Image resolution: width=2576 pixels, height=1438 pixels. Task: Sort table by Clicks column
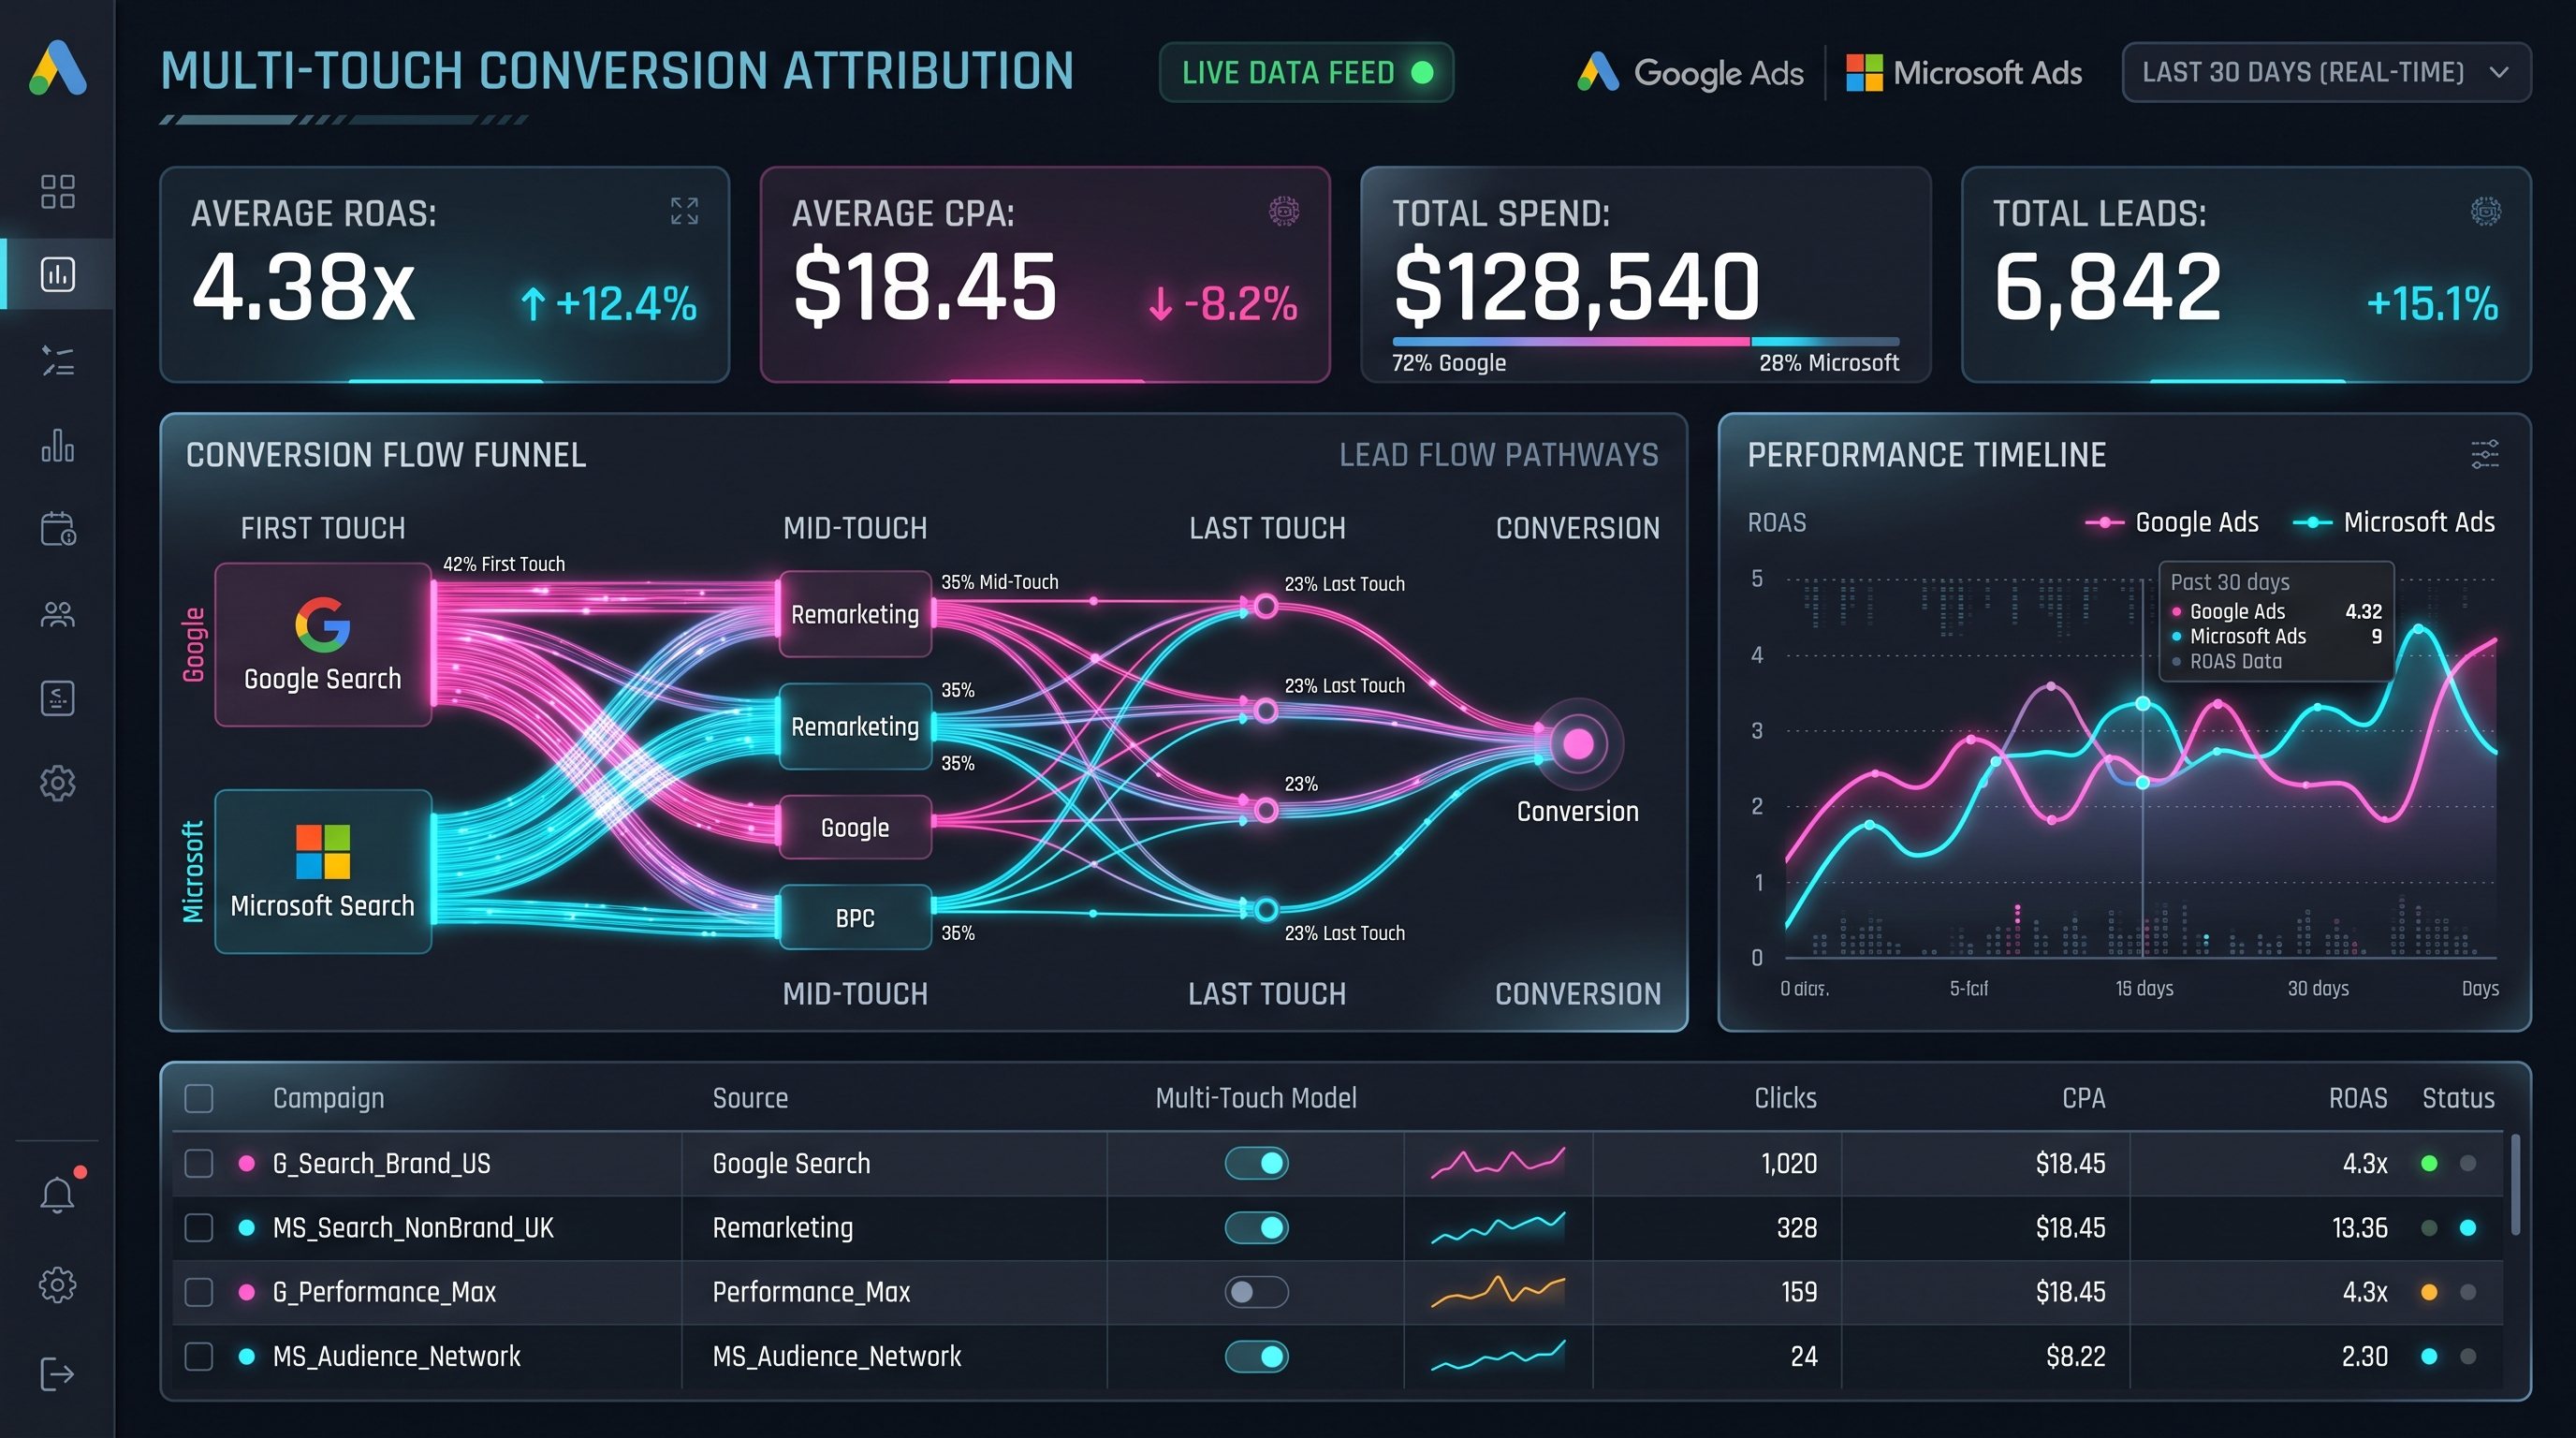click(x=1785, y=1098)
